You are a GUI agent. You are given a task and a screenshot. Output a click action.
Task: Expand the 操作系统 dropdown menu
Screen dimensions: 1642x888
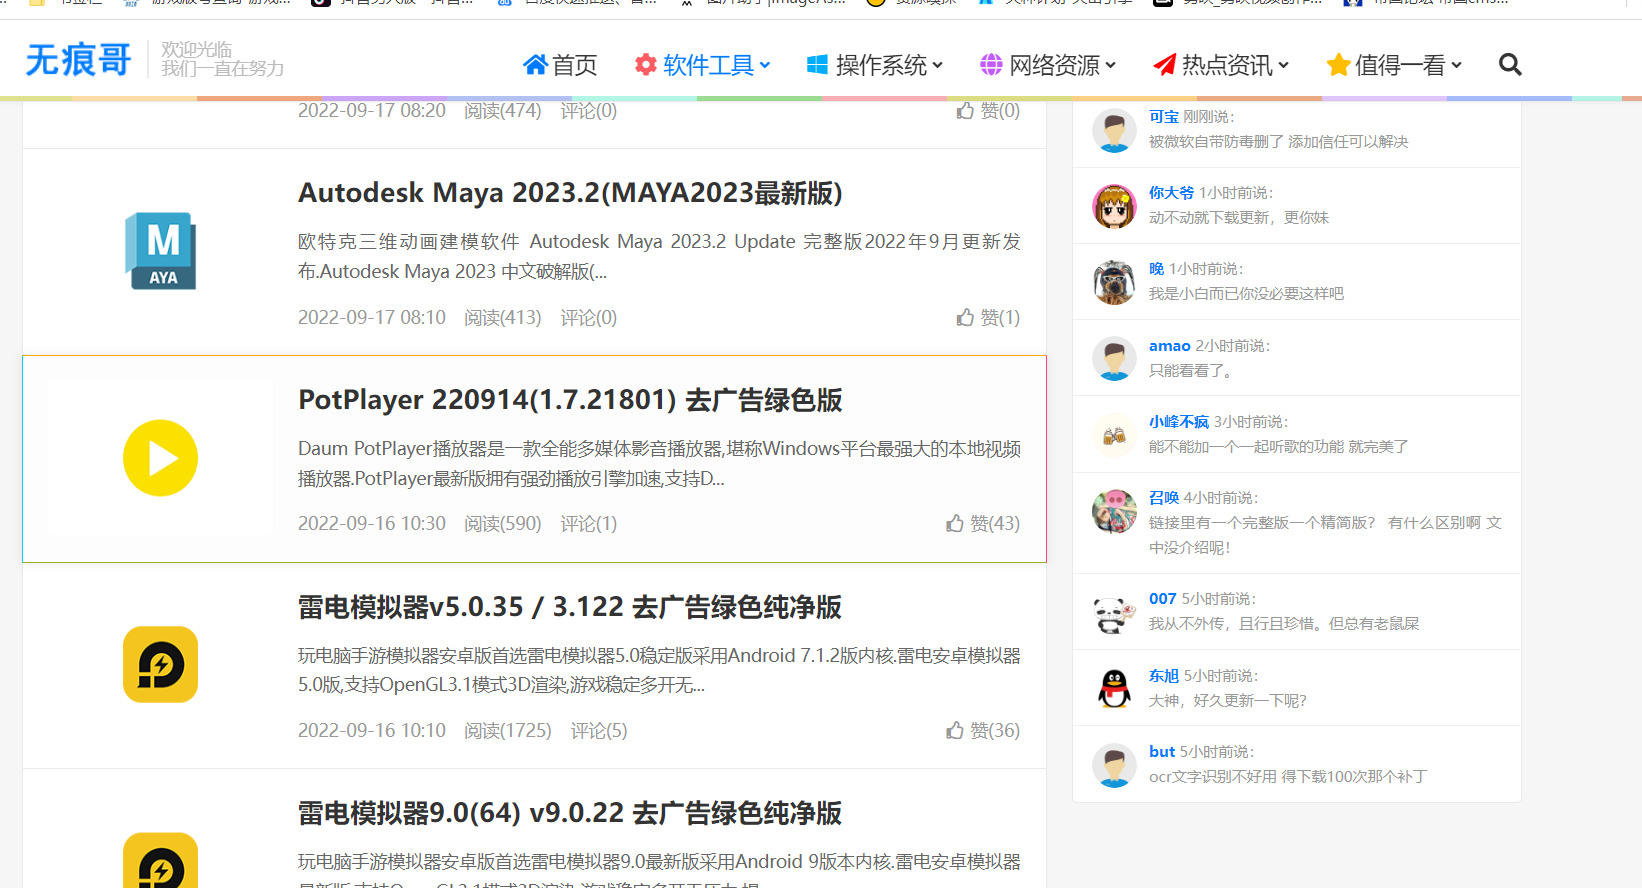pos(875,66)
